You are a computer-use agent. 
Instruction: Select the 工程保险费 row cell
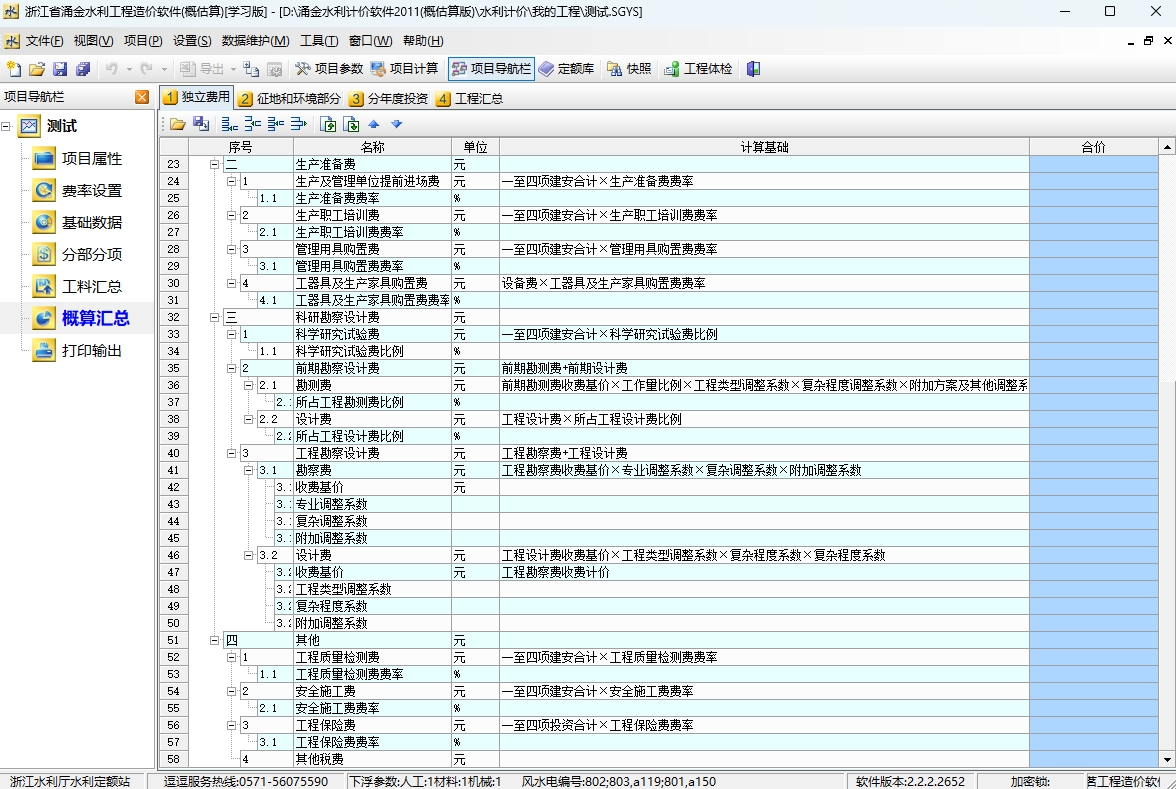pyautogui.click(x=373, y=725)
